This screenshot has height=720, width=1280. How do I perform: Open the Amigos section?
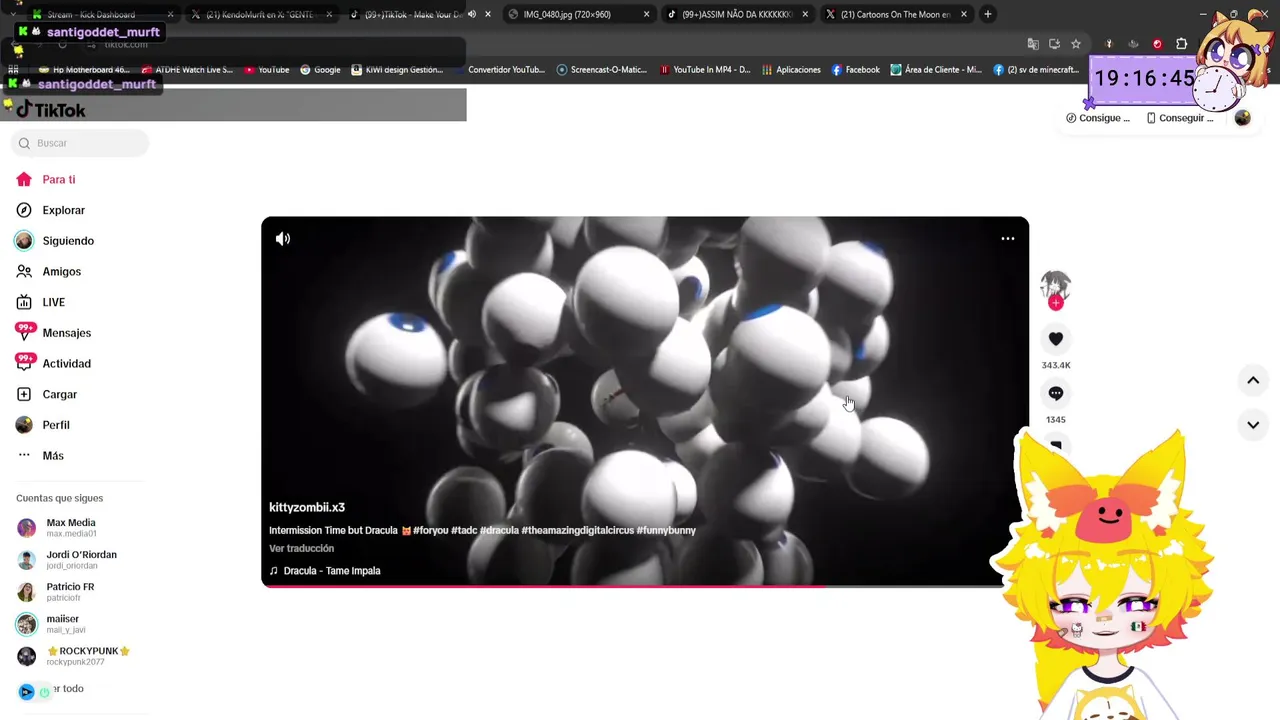(x=48, y=272)
